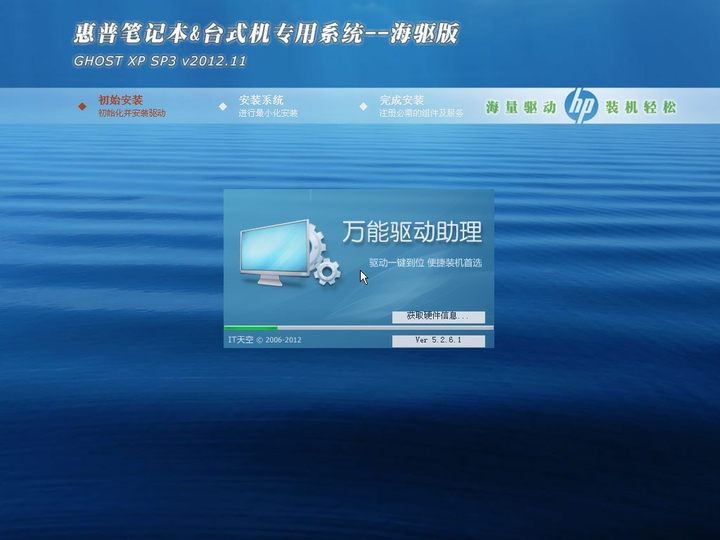
Task: Click the monitor with gears driver icon
Action: pos(290,253)
